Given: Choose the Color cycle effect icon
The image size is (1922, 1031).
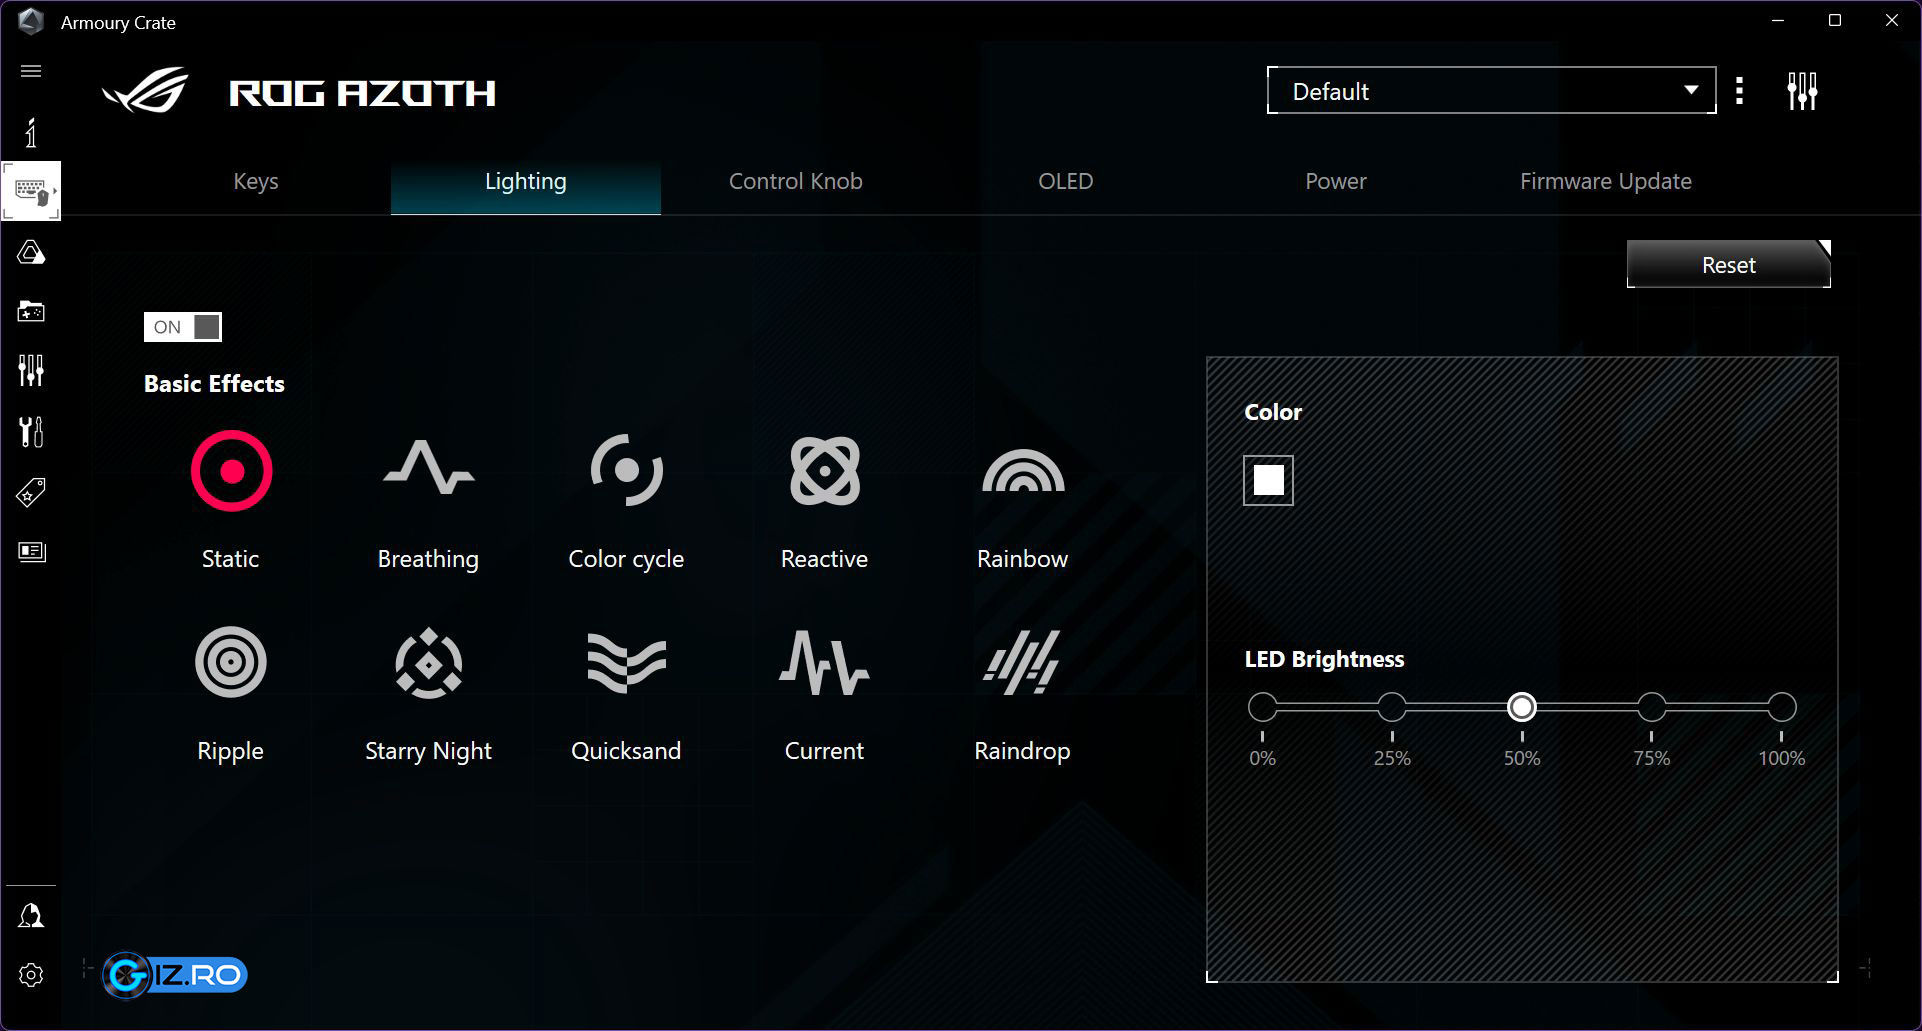Looking at the screenshot, I should click(626, 469).
